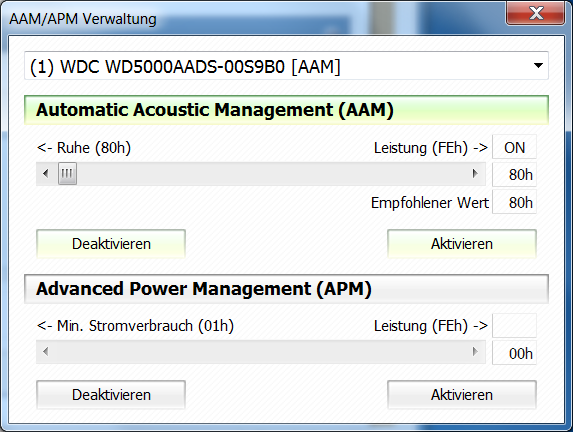
Task: Click the APM slider left arrow
Action: coord(46,352)
